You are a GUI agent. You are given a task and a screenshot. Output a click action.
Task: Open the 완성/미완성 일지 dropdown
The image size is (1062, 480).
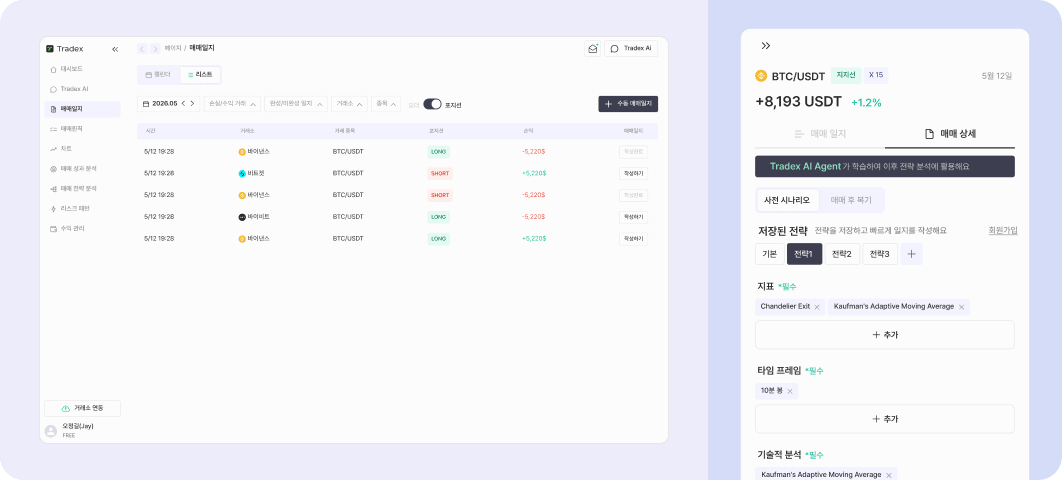click(295, 104)
